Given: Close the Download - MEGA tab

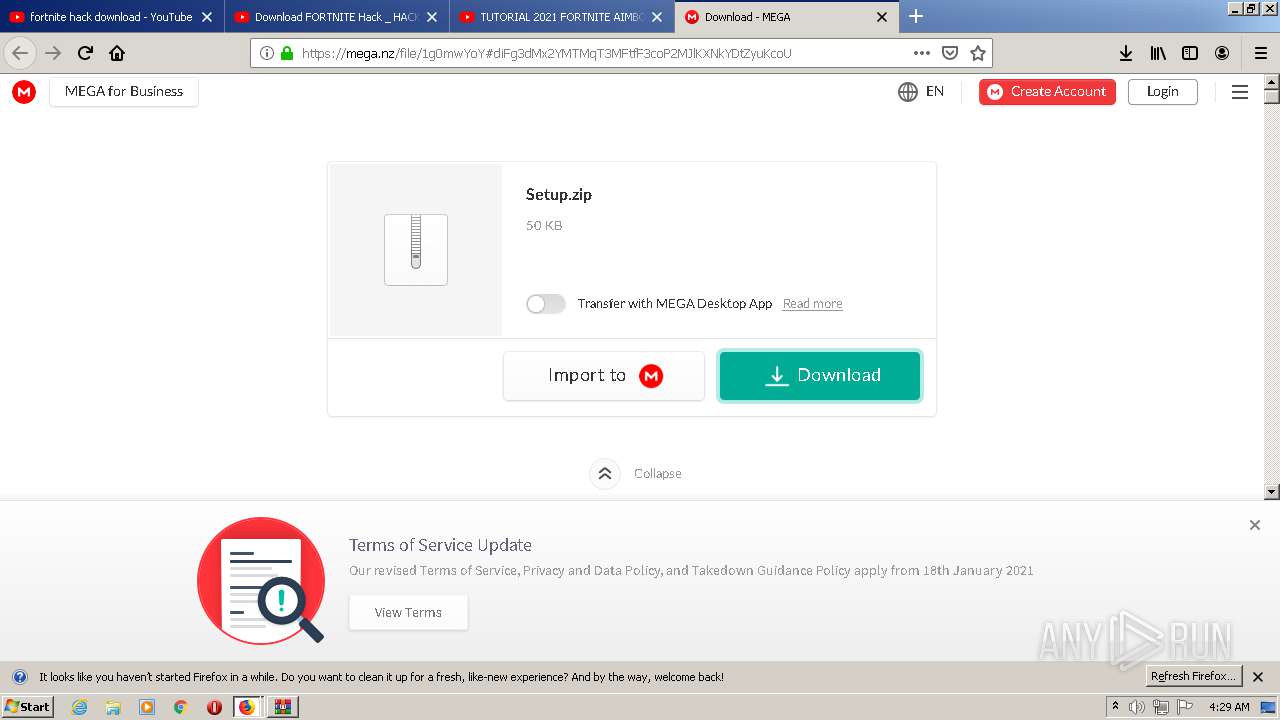Looking at the screenshot, I should click(x=882, y=17).
